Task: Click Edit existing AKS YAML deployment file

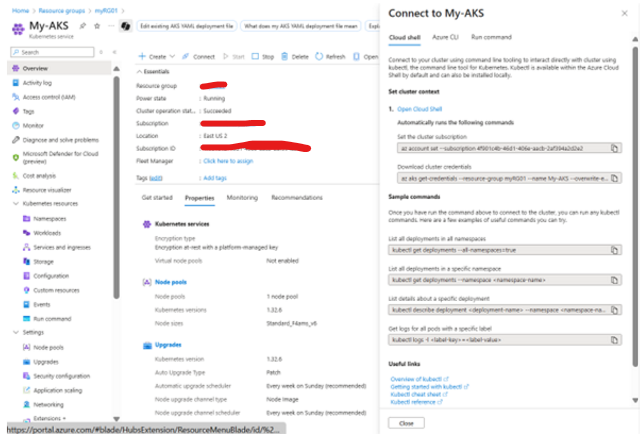Action: (187, 26)
